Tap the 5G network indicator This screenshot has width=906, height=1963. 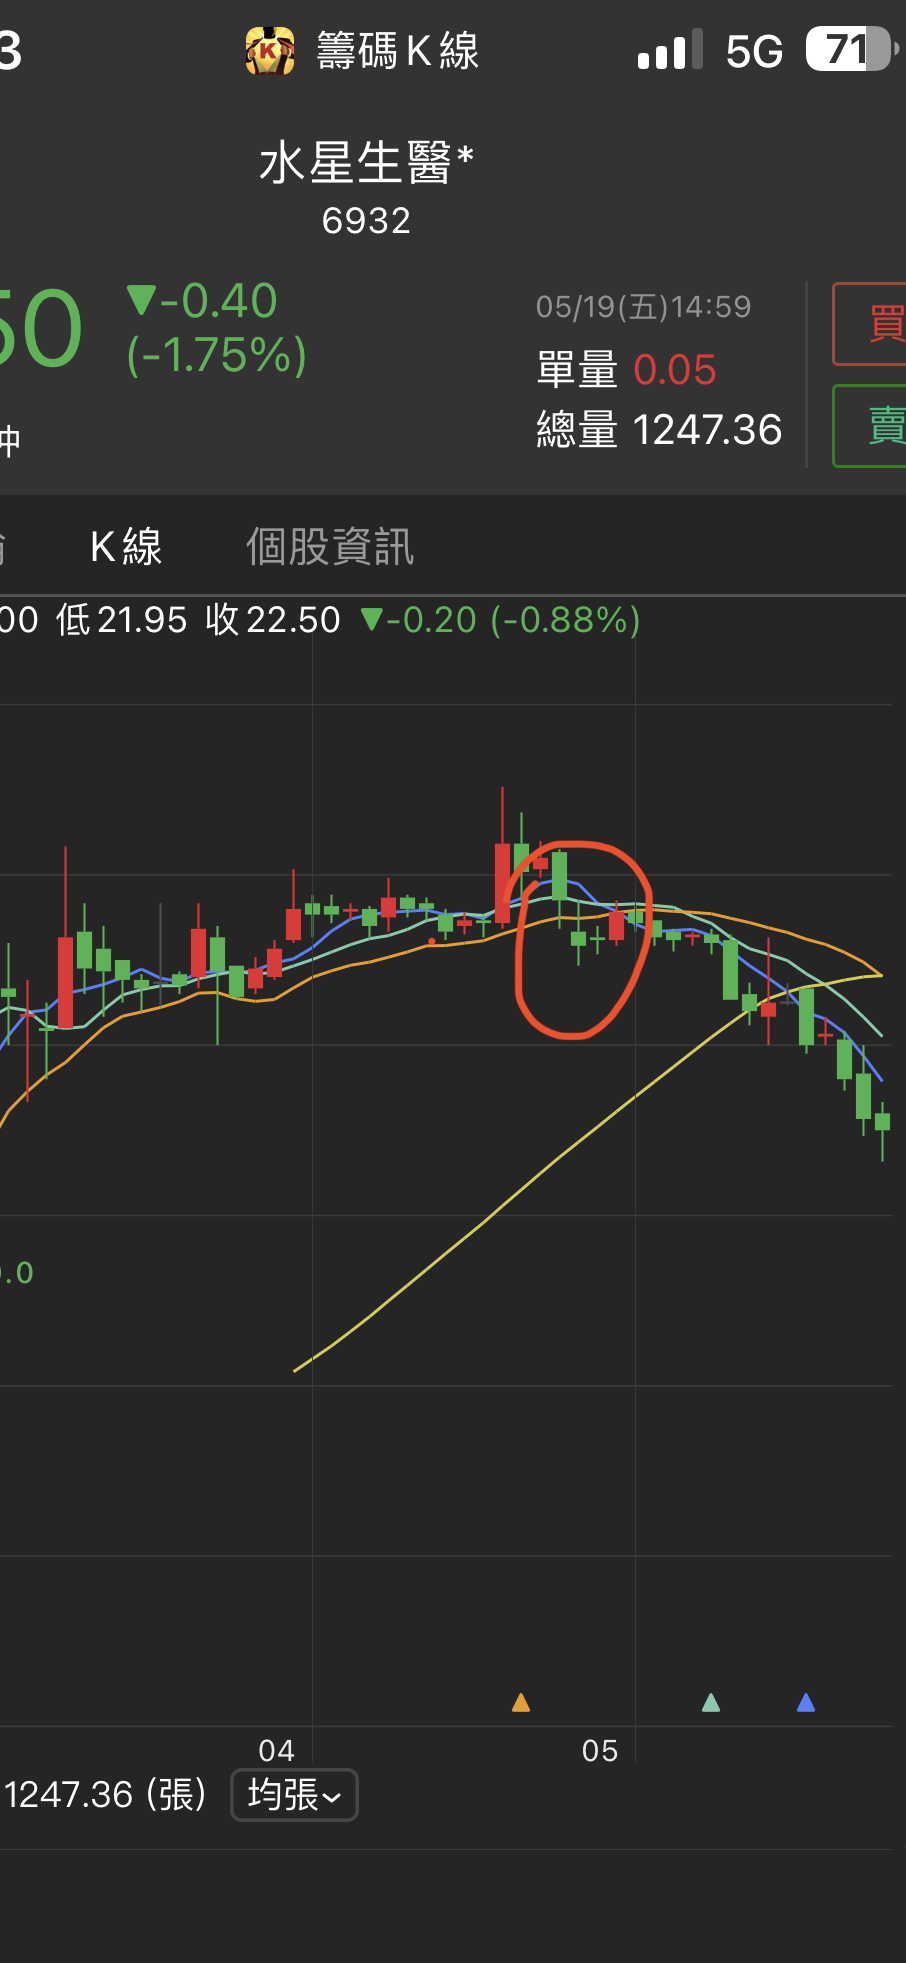pos(755,52)
